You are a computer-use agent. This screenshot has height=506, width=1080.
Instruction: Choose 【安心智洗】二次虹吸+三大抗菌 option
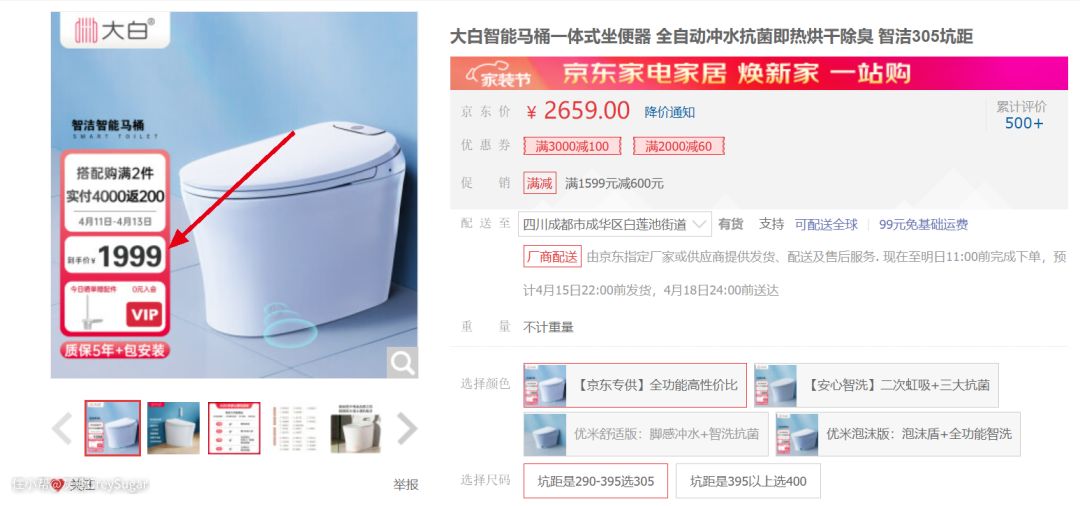click(x=876, y=385)
